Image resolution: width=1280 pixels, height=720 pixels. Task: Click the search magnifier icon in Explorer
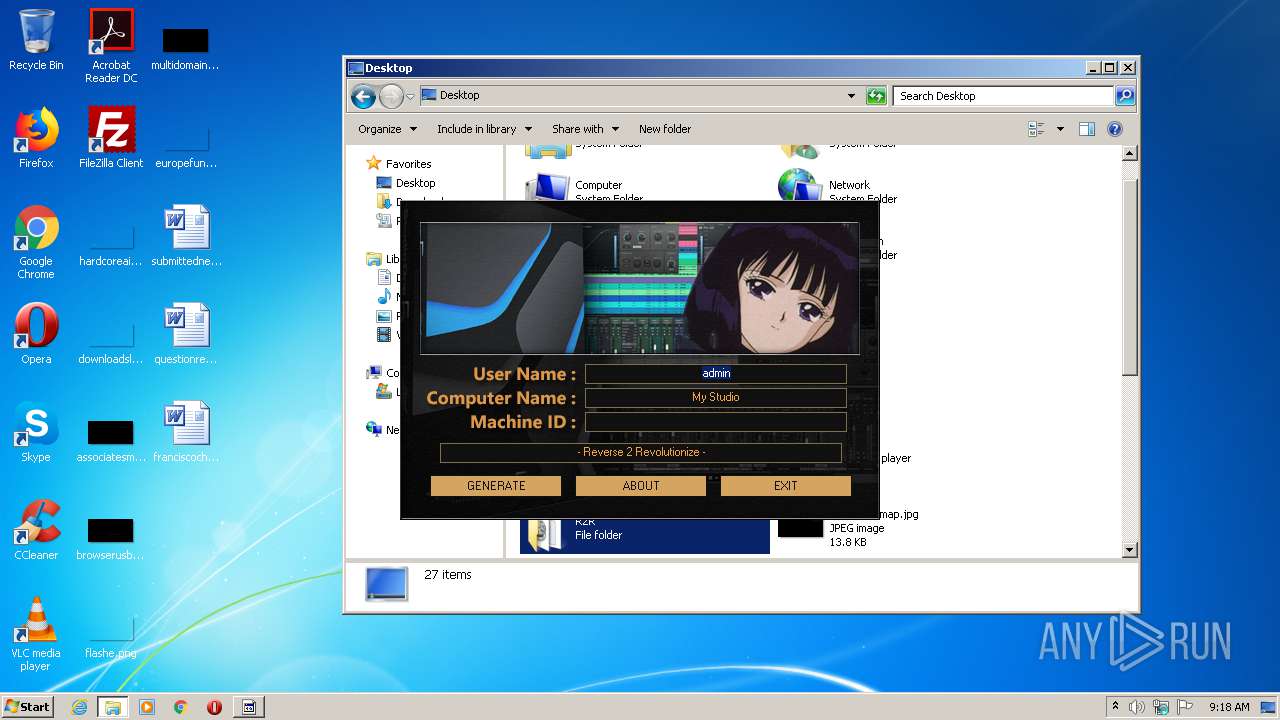tap(1125, 96)
